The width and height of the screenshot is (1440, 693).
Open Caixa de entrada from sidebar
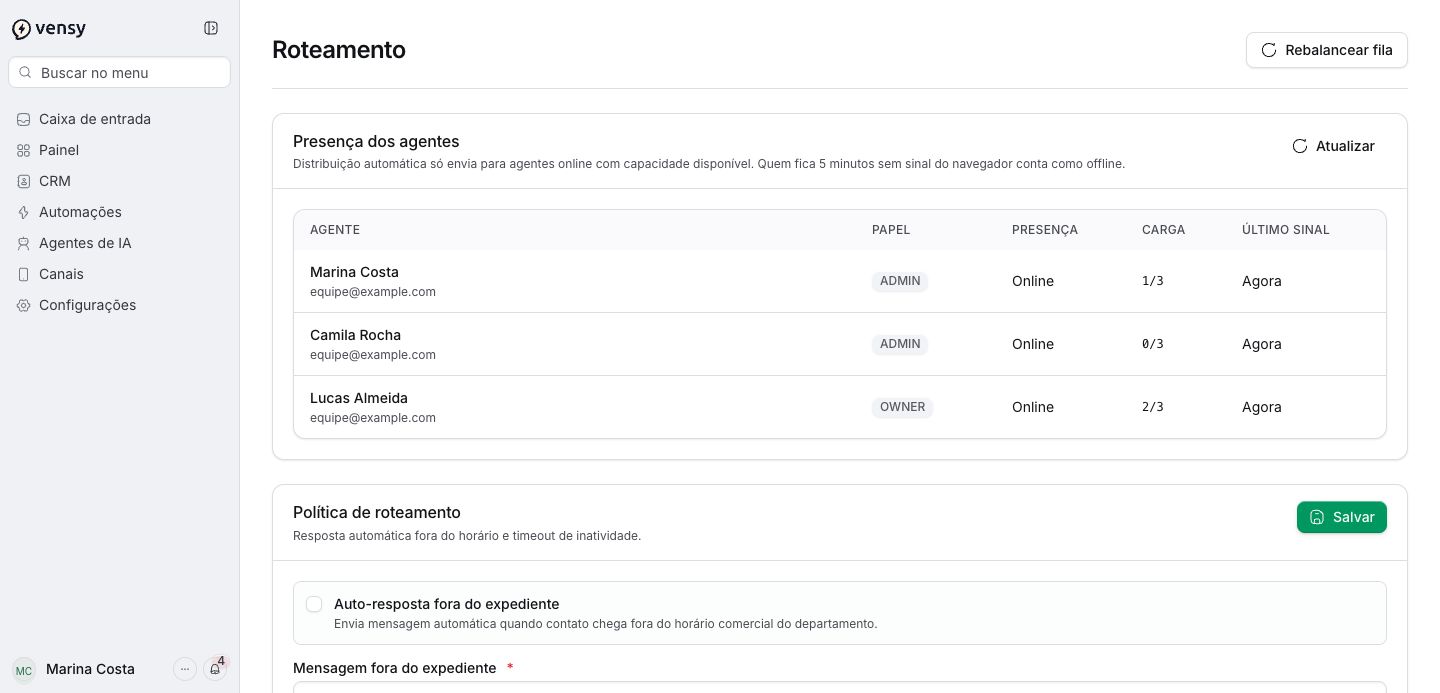coord(120,119)
